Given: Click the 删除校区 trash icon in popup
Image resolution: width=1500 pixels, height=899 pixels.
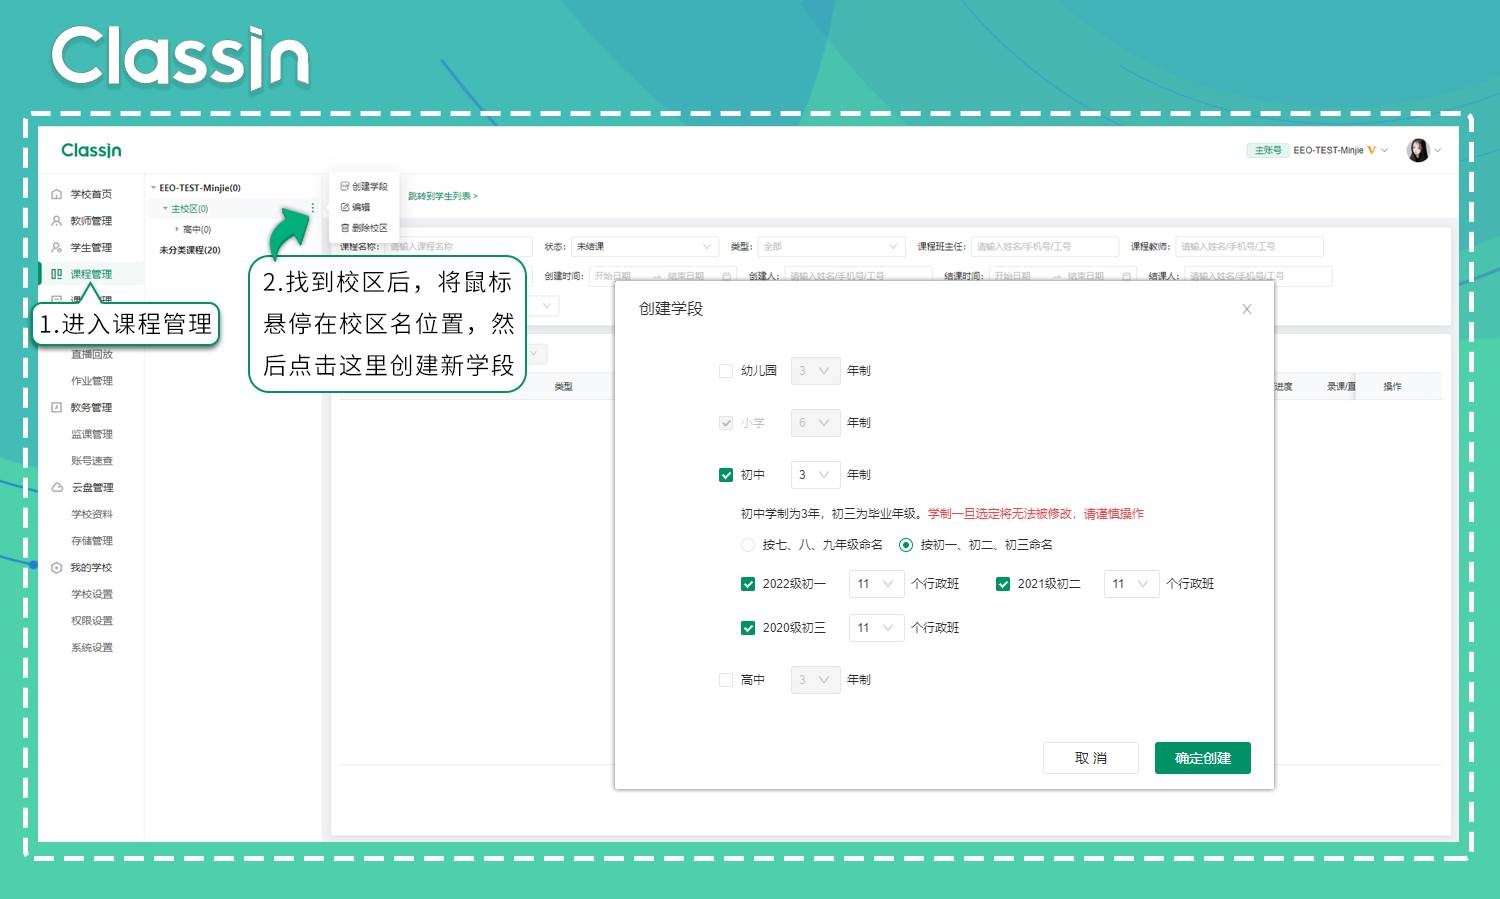Looking at the screenshot, I should pos(345,228).
